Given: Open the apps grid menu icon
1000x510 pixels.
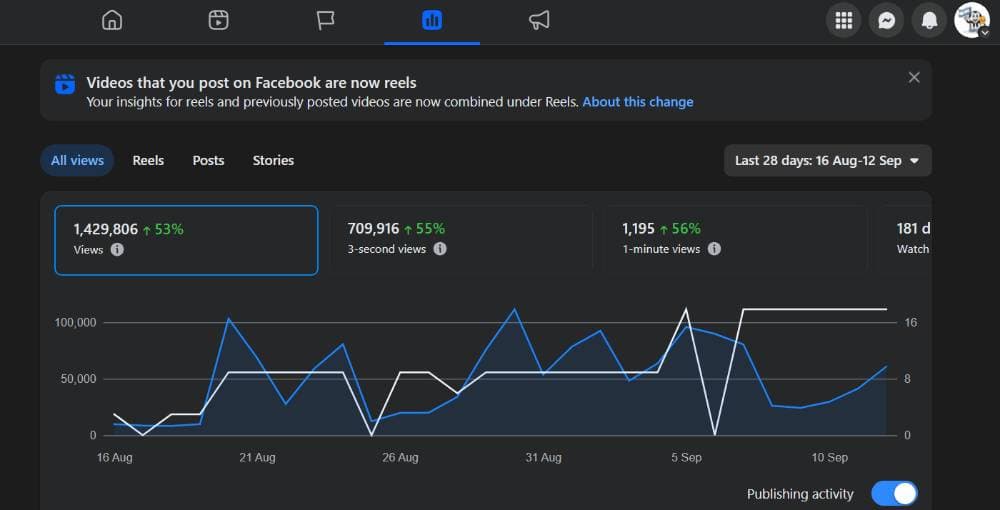Looking at the screenshot, I should coord(844,20).
